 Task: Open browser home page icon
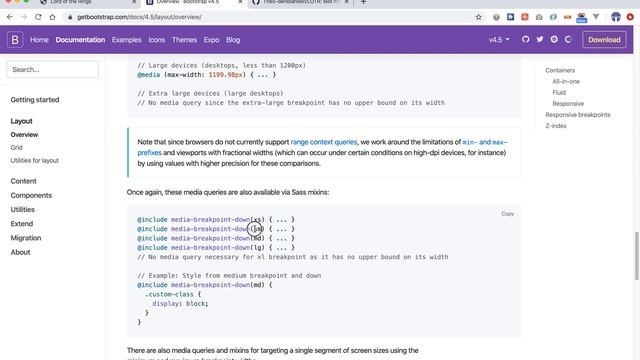tap(52, 17)
